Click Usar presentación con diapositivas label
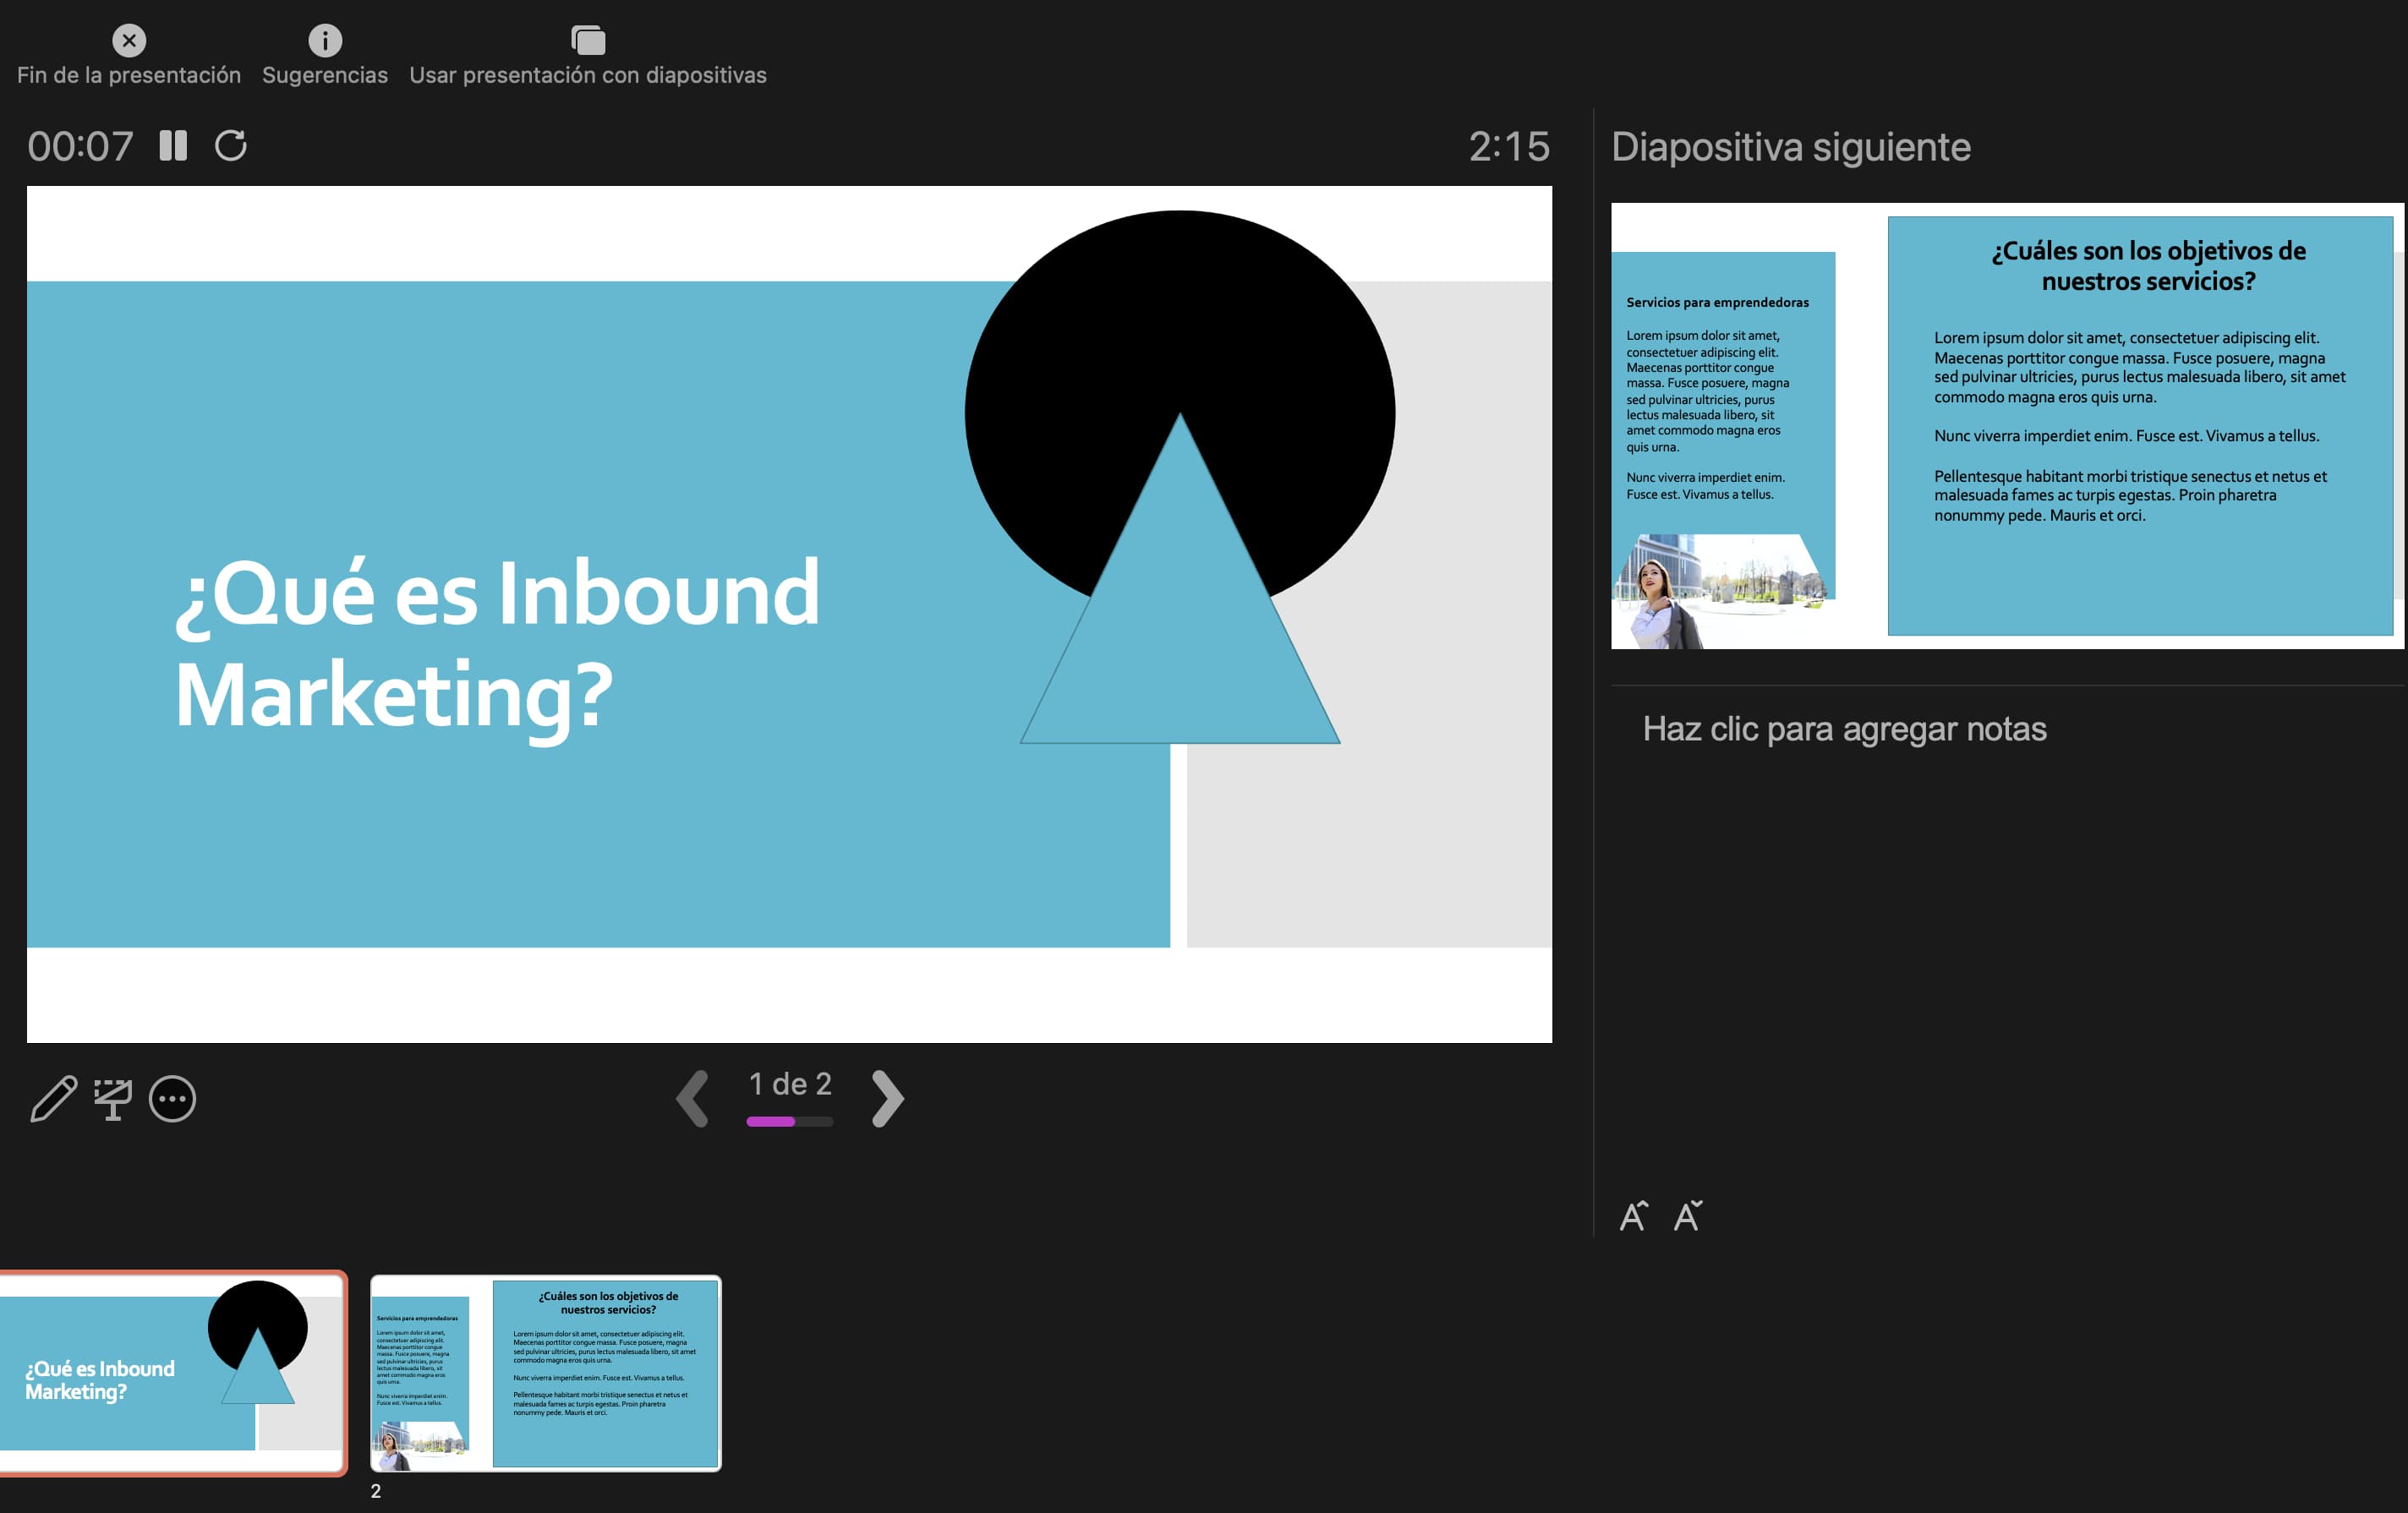 [588, 75]
